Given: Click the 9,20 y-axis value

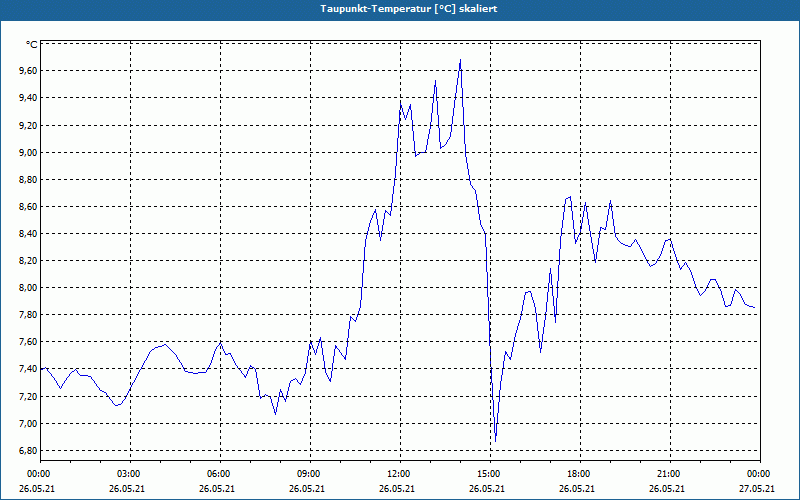Looking at the screenshot, I should click(x=28, y=125).
